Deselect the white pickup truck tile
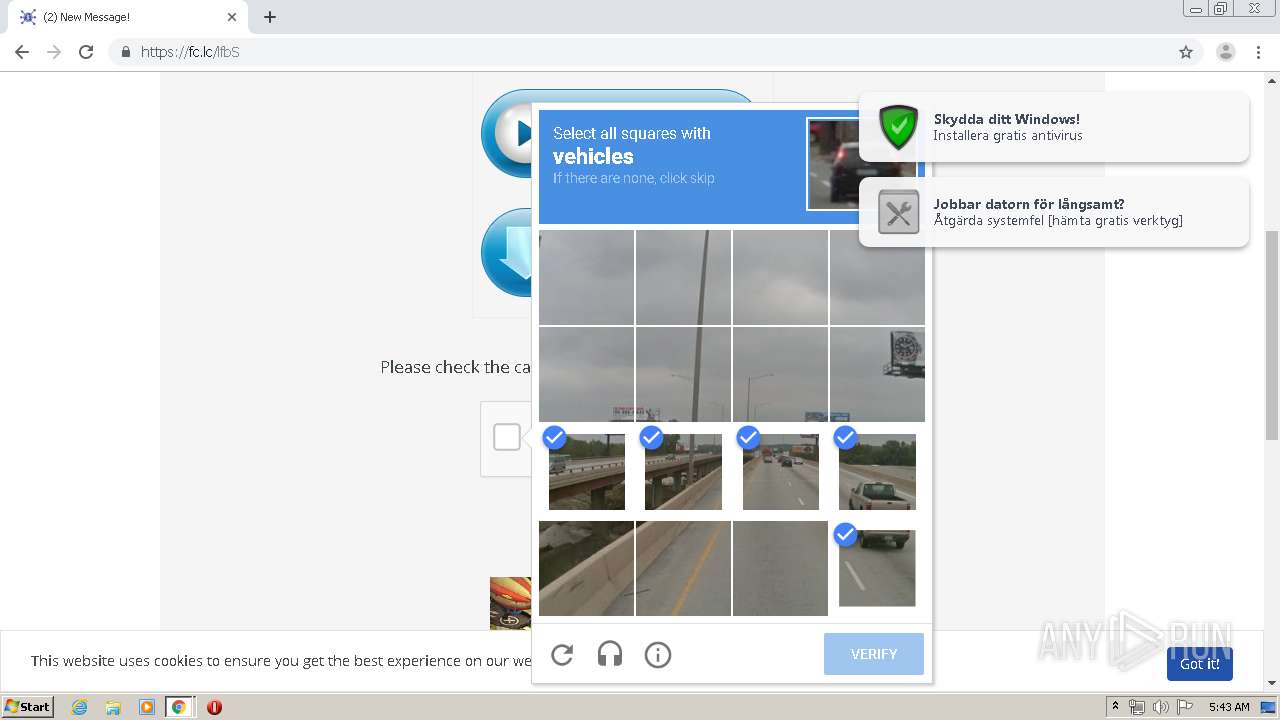Viewport: 1280px width, 720px height. [x=877, y=471]
